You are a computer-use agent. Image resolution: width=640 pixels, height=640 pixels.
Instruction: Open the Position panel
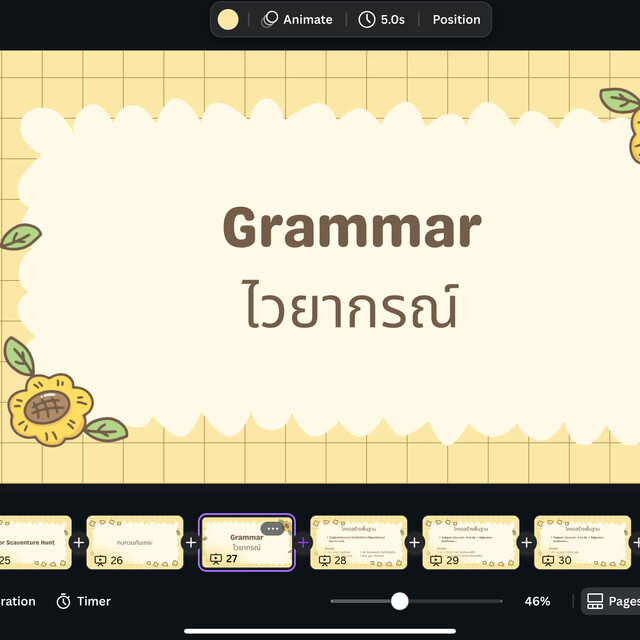click(x=456, y=19)
